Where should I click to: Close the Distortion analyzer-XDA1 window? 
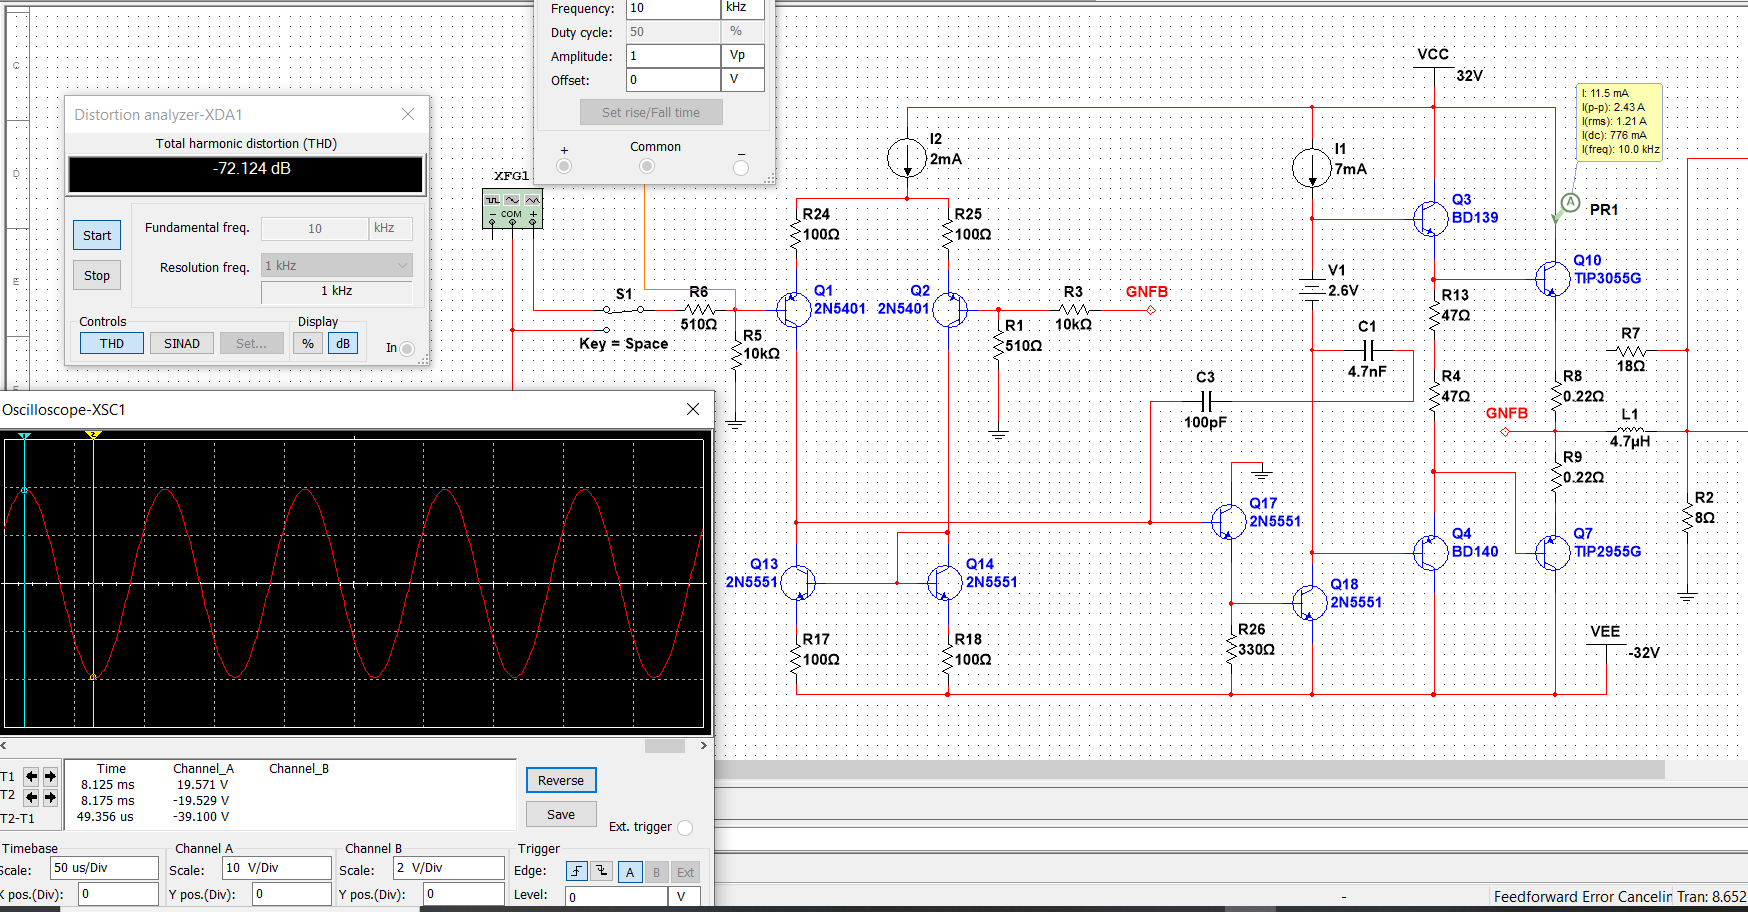(408, 114)
